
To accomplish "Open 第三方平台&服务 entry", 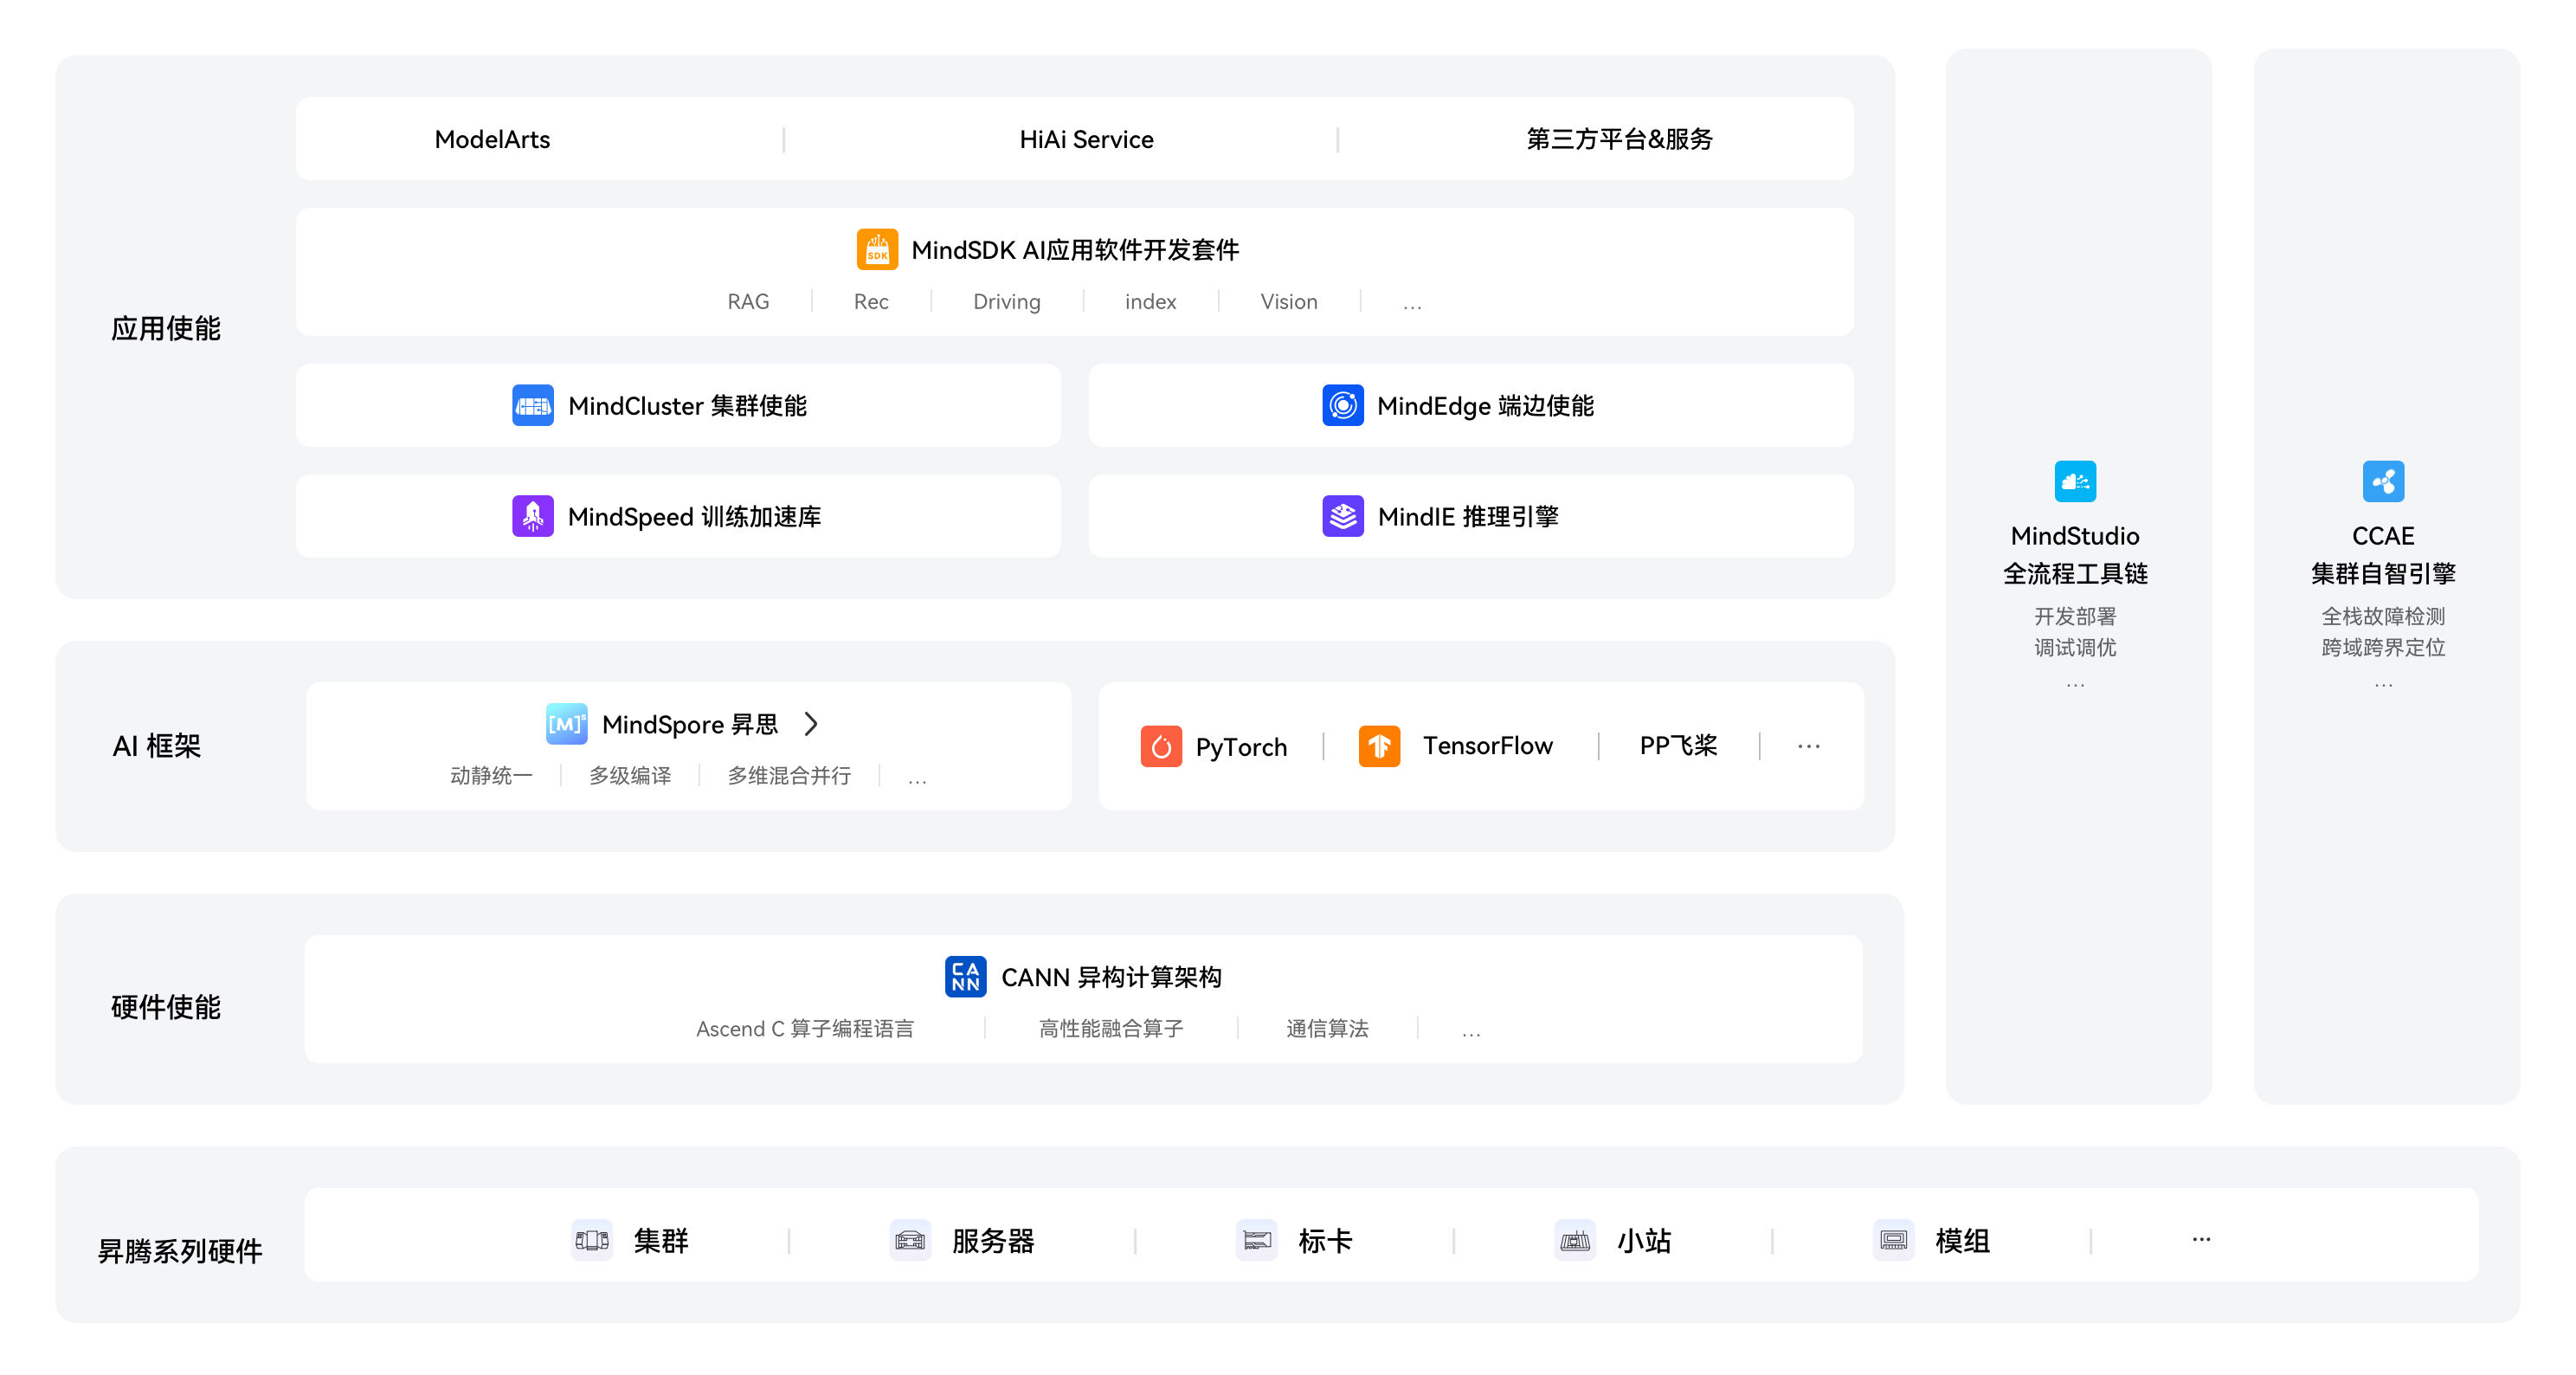I will [x=1619, y=139].
